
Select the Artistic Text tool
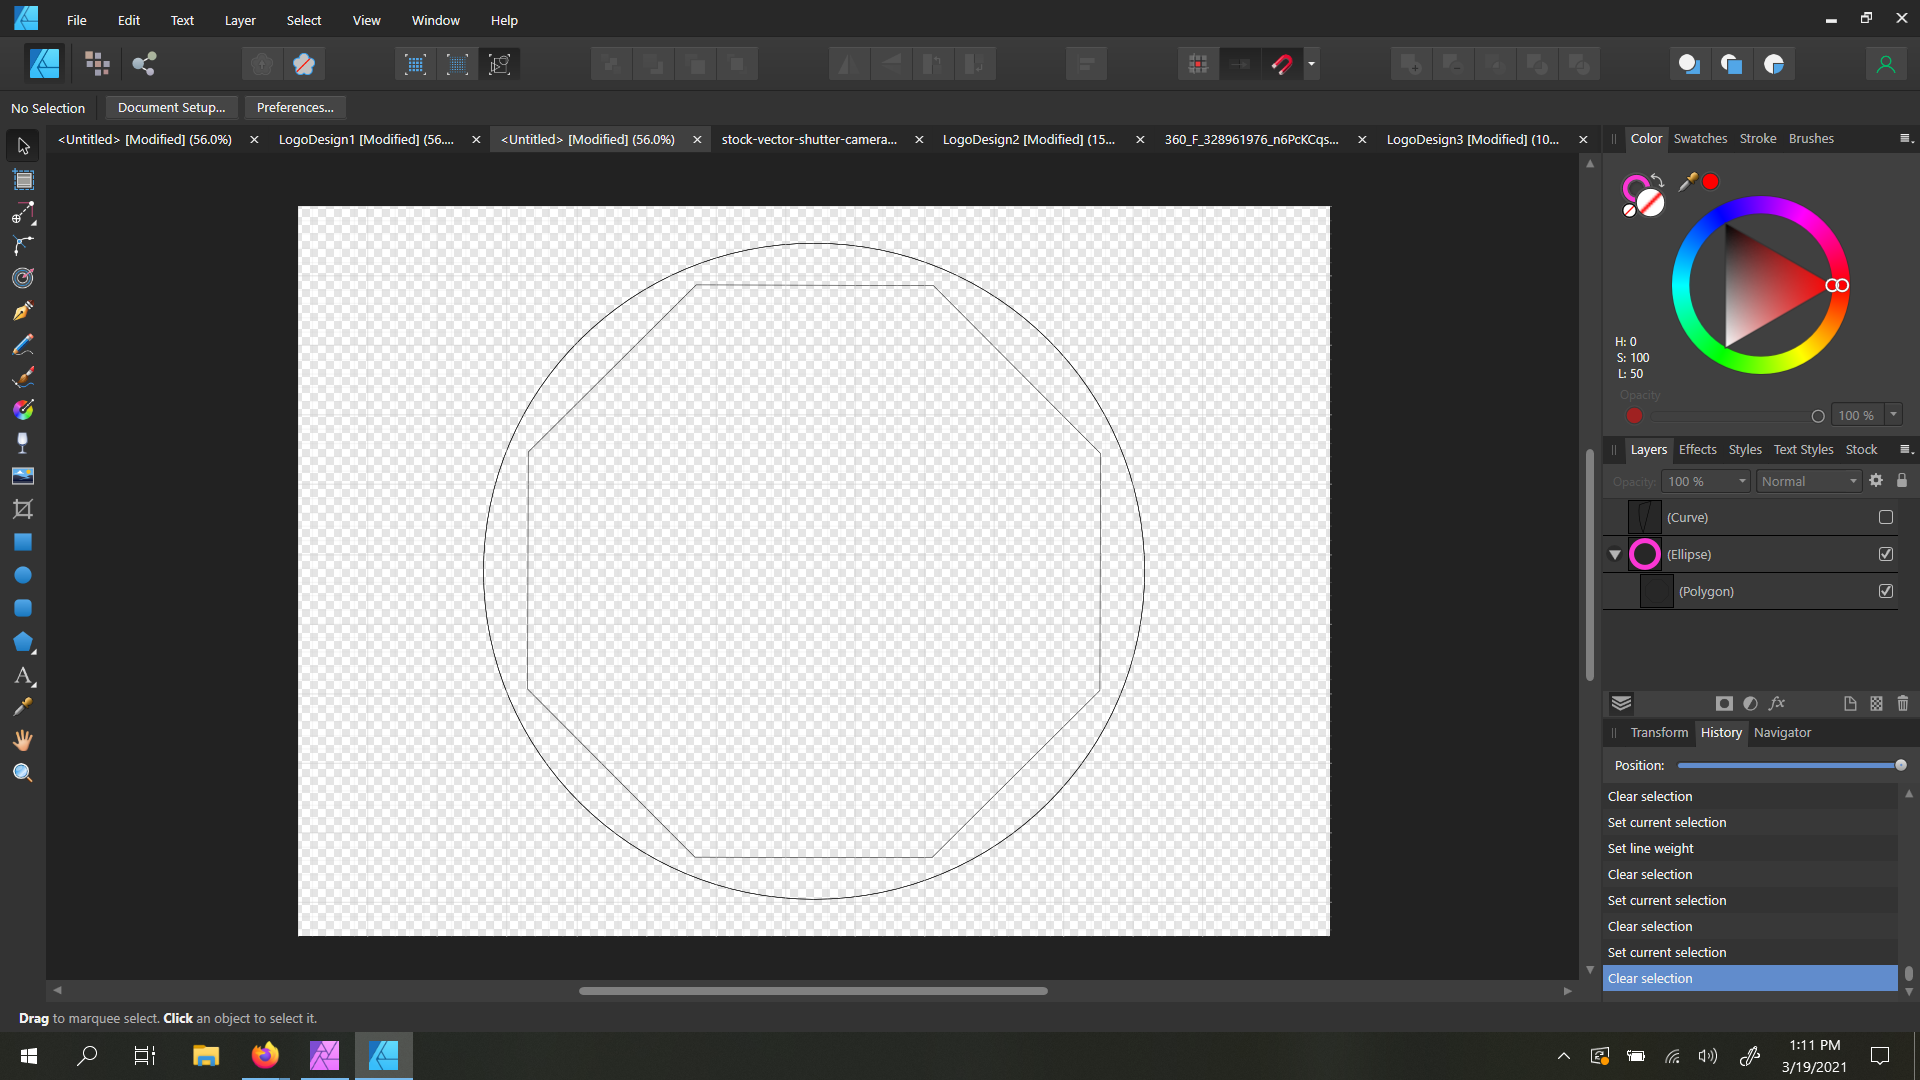(x=22, y=676)
